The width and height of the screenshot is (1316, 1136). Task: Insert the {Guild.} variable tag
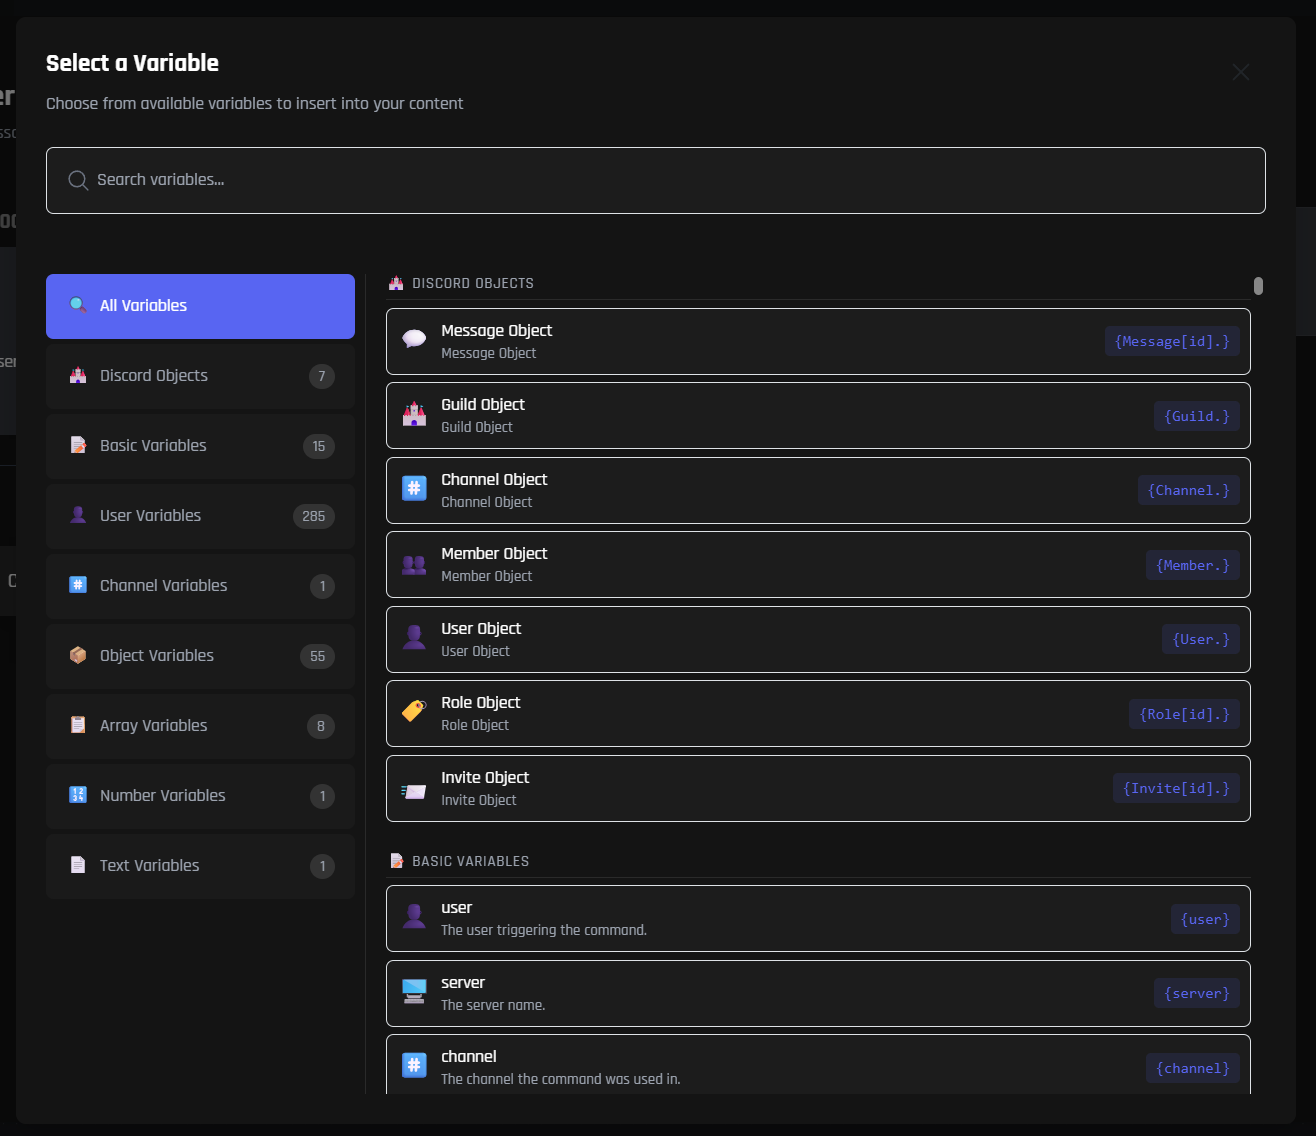1196,416
